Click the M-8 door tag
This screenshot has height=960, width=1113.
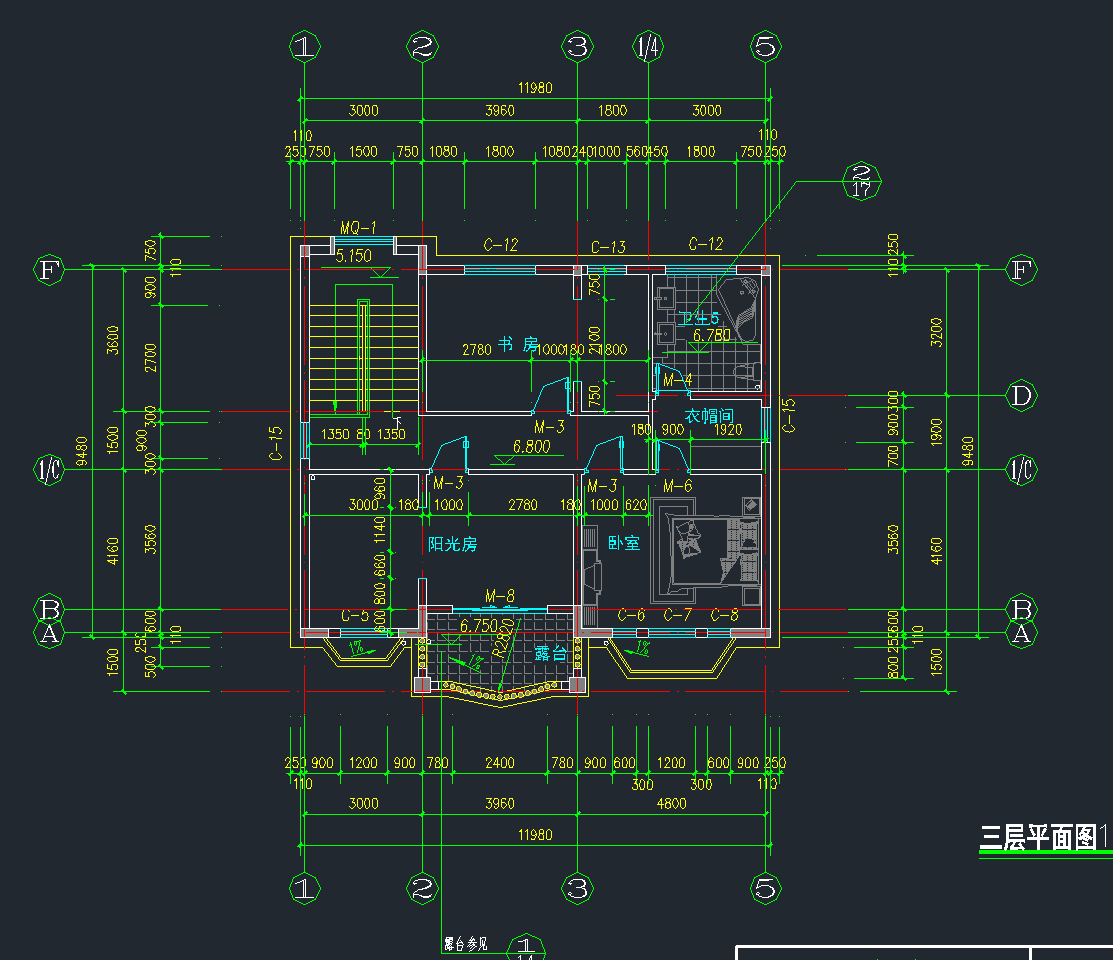pyautogui.click(x=500, y=594)
